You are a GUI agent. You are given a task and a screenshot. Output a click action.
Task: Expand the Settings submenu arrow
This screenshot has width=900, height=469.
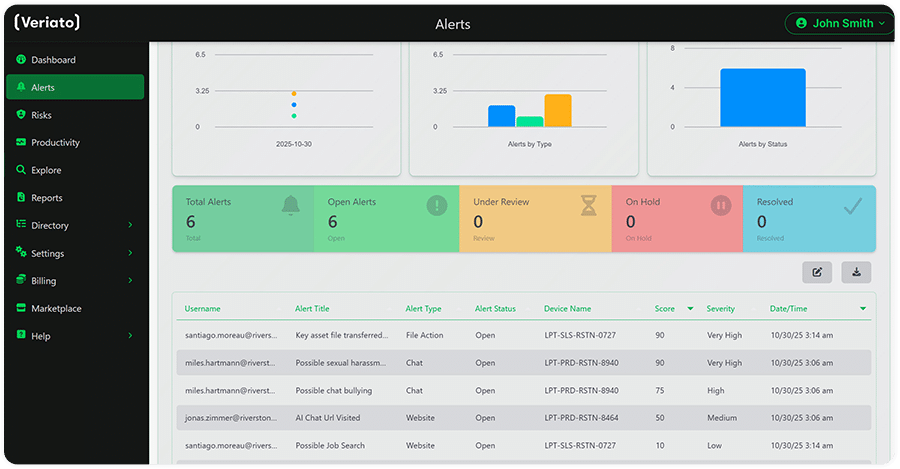coord(130,254)
